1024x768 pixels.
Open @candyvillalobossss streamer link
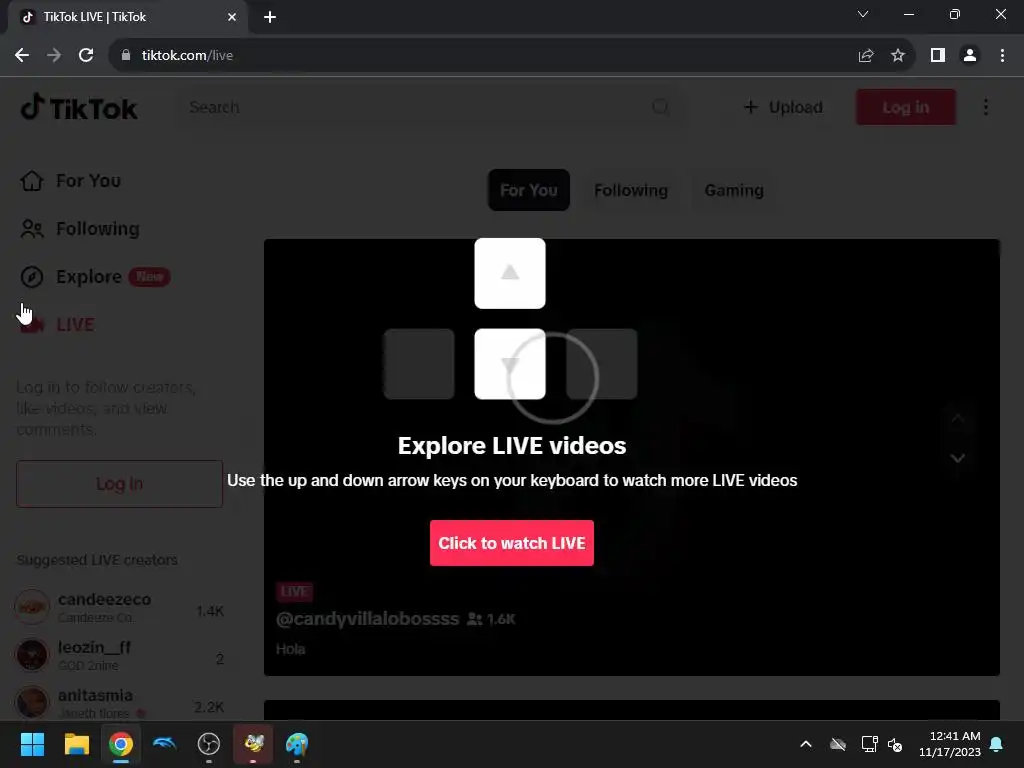[368, 618]
